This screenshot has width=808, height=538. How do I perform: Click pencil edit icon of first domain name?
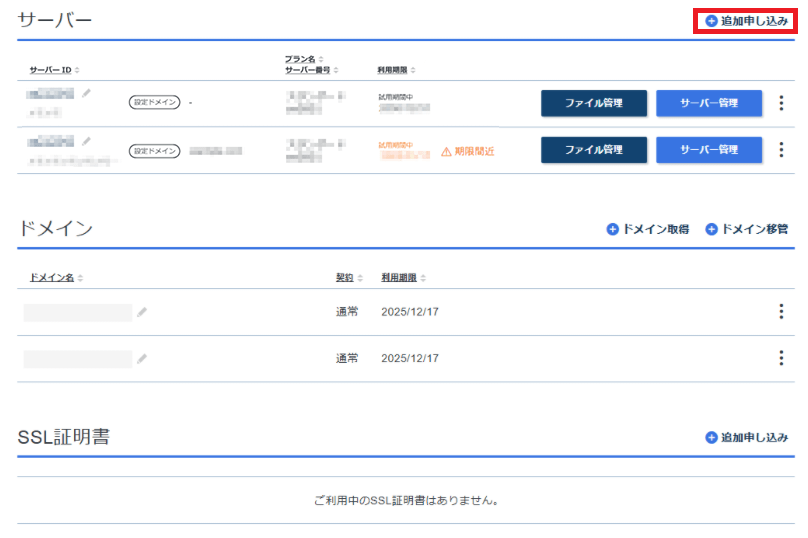(x=142, y=312)
